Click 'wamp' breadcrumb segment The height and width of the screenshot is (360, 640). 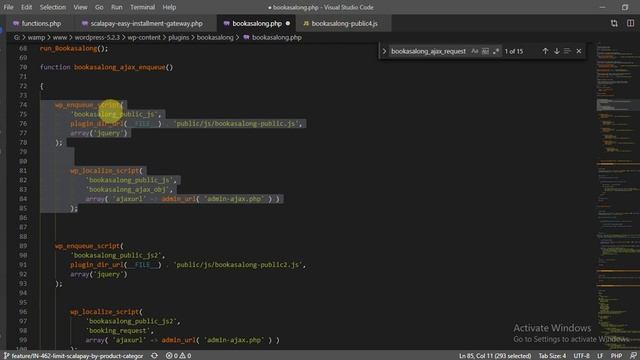point(36,38)
